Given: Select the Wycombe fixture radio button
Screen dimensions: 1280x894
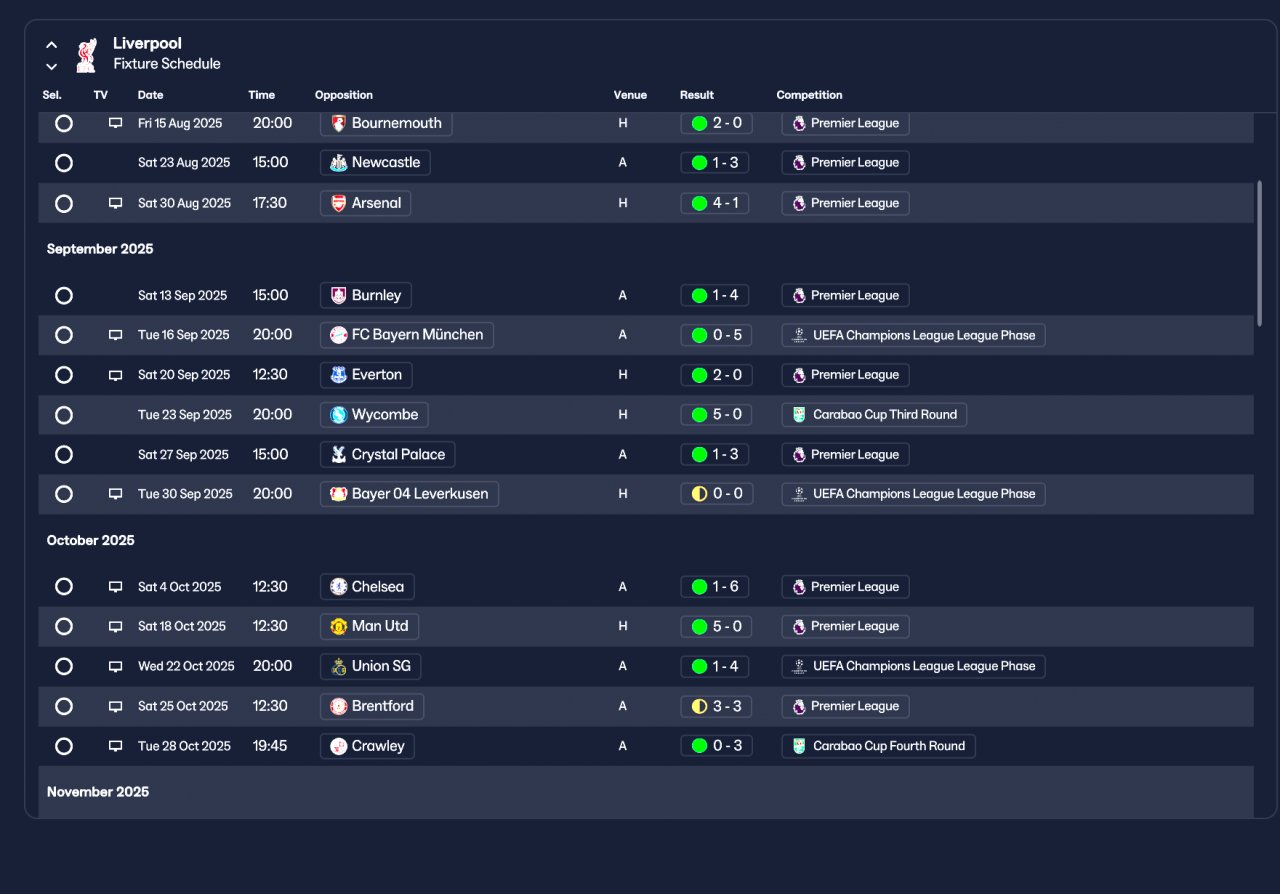Looking at the screenshot, I should [64, 415].
